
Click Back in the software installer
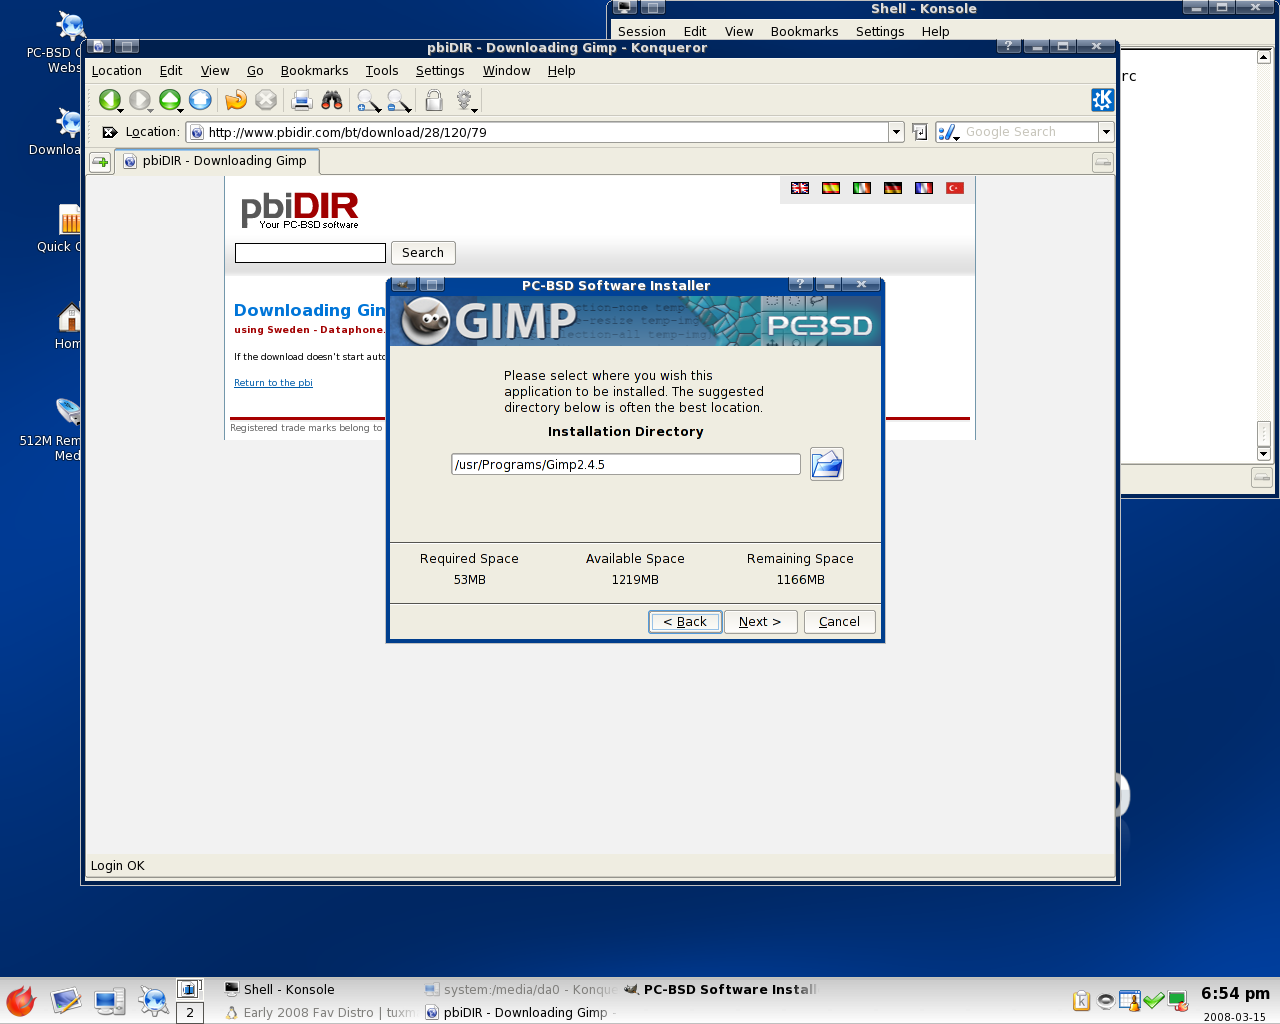click(685, 622)
